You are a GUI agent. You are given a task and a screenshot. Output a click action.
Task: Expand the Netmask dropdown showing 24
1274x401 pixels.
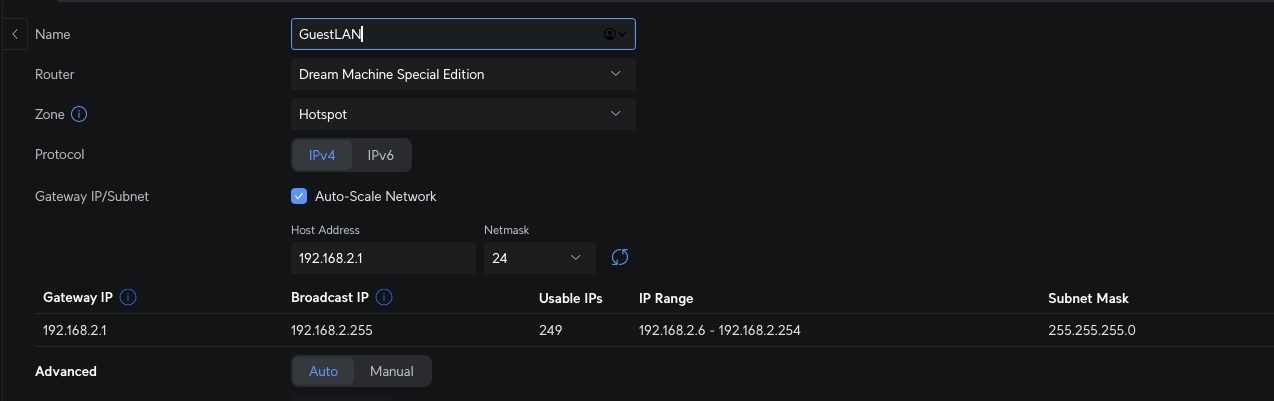[x=540, y=258]
